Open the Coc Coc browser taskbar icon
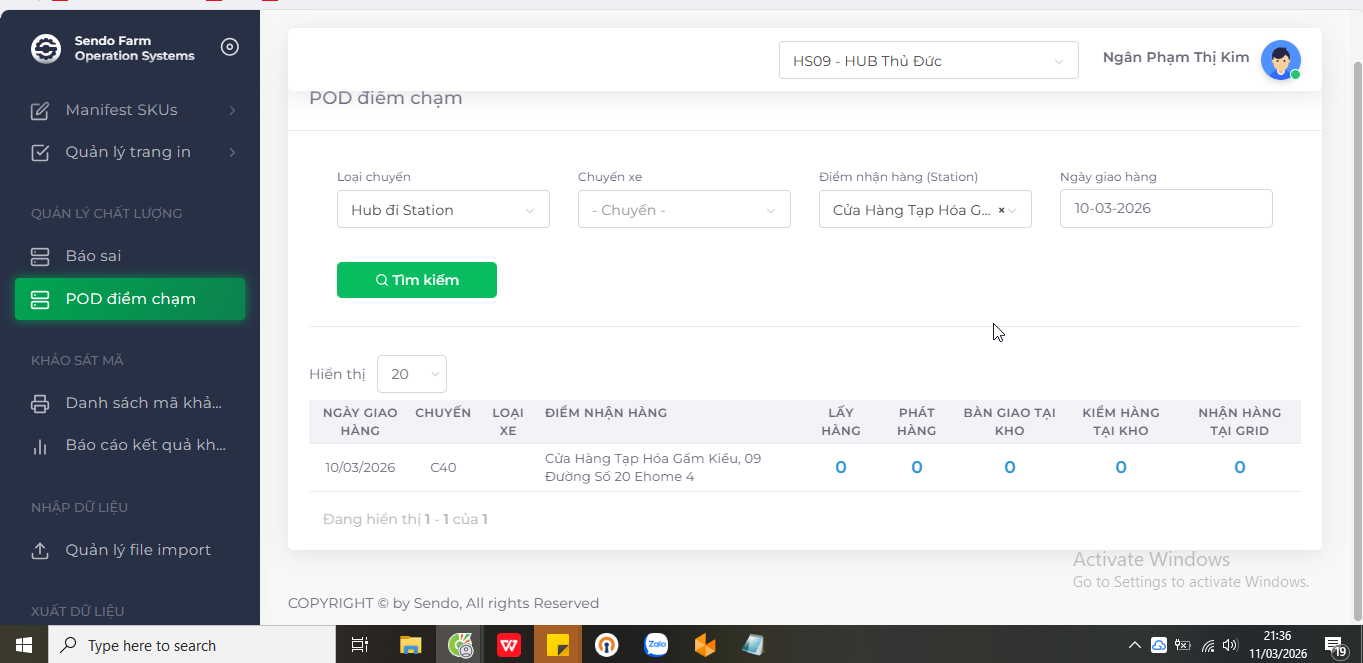 (x=460, y=645)
